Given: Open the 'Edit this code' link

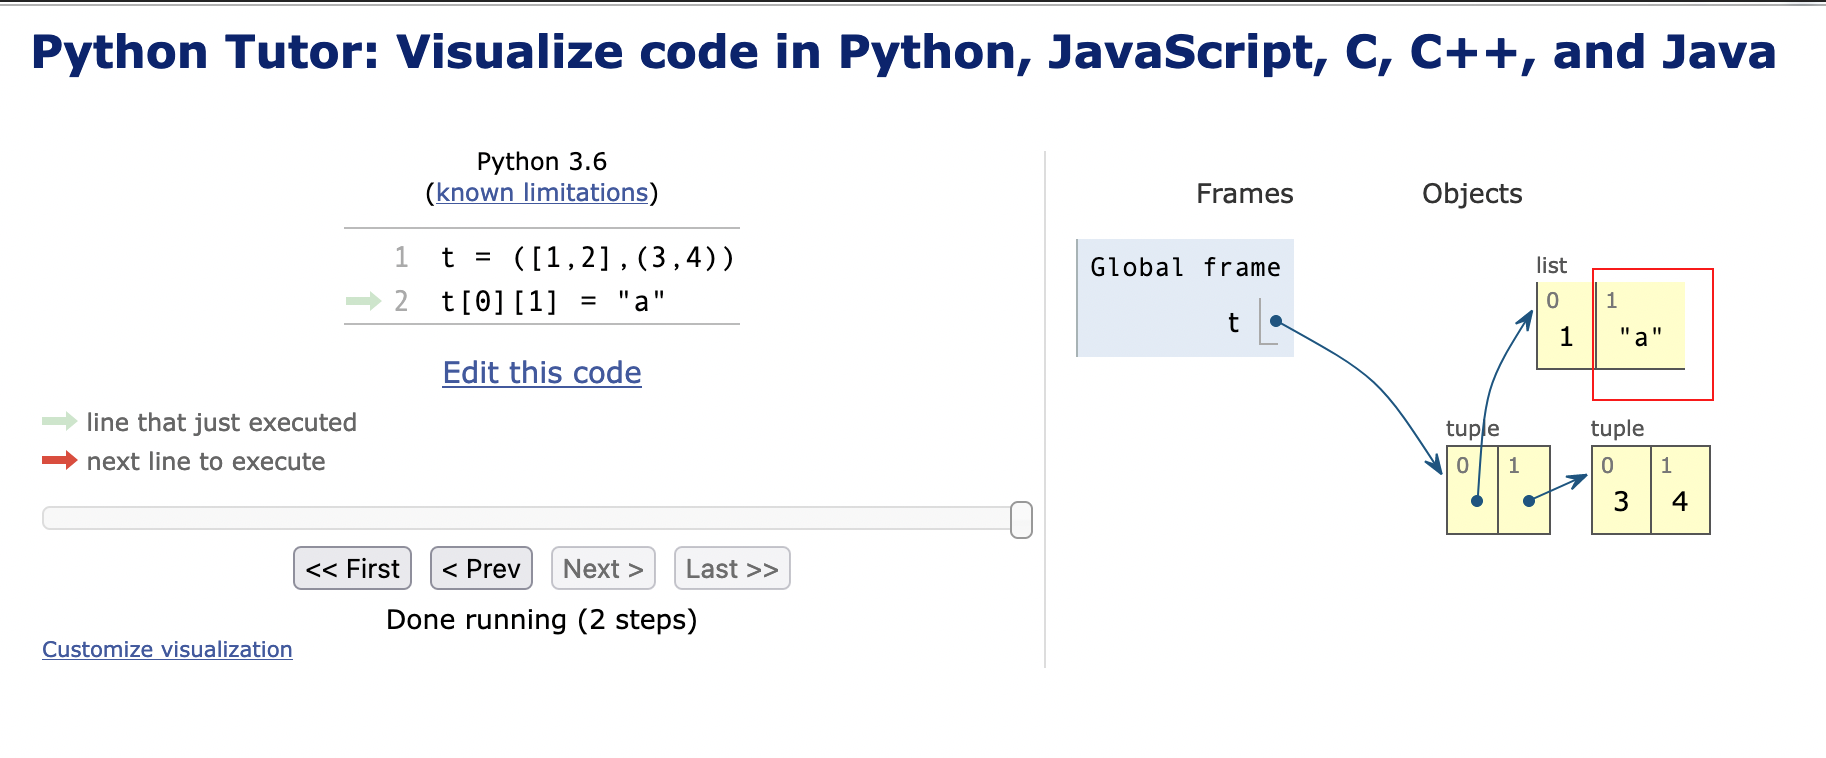Looking at the screenshot, I should [542, 372].
